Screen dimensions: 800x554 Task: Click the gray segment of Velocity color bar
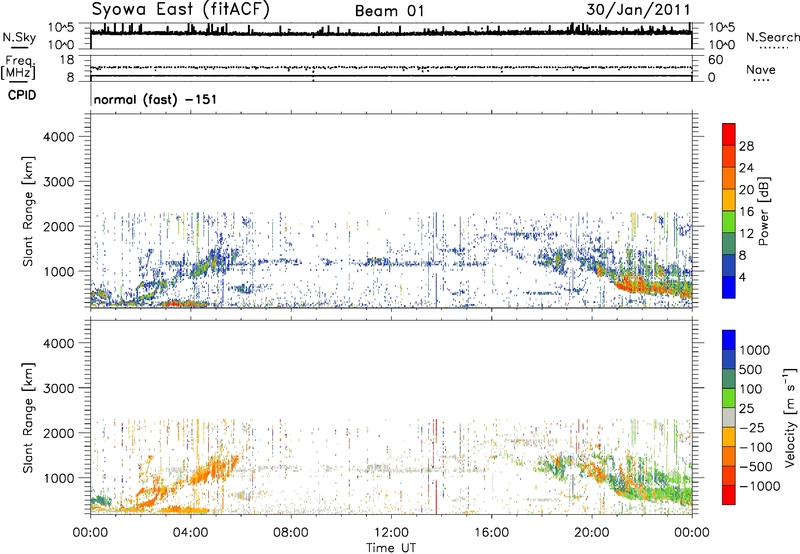click(729, 418)
